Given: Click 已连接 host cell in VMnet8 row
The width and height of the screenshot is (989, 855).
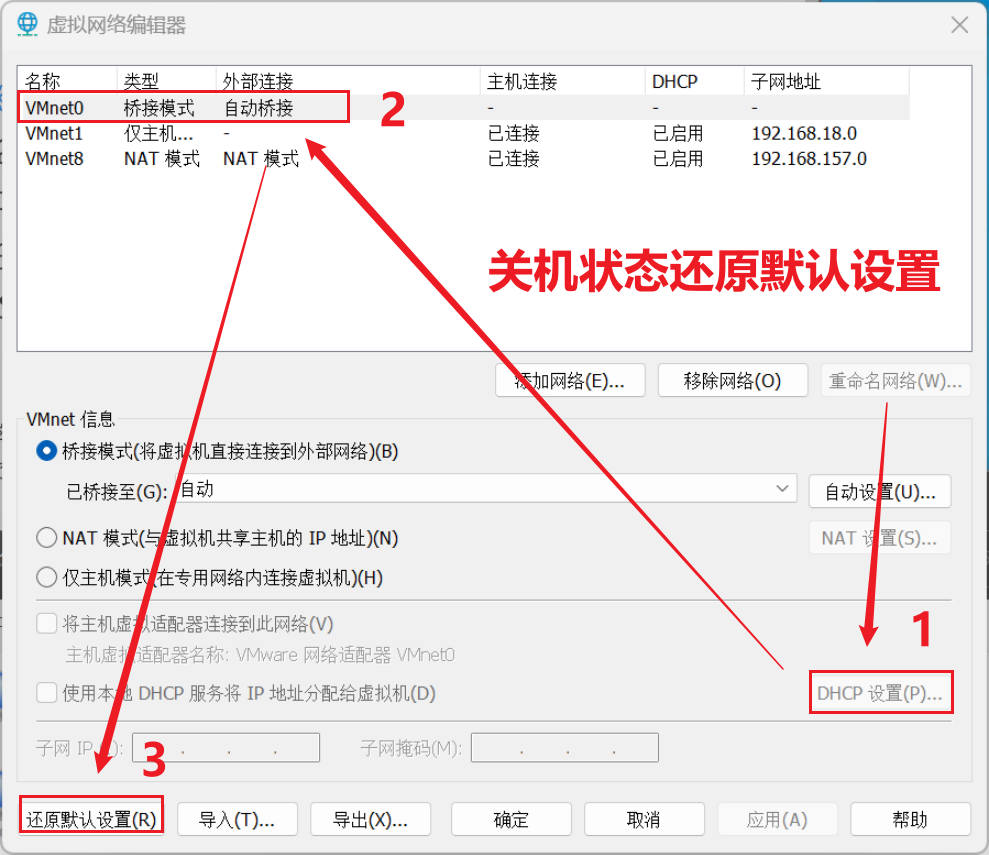Looking at the screenshot, I should pos(513,158).
